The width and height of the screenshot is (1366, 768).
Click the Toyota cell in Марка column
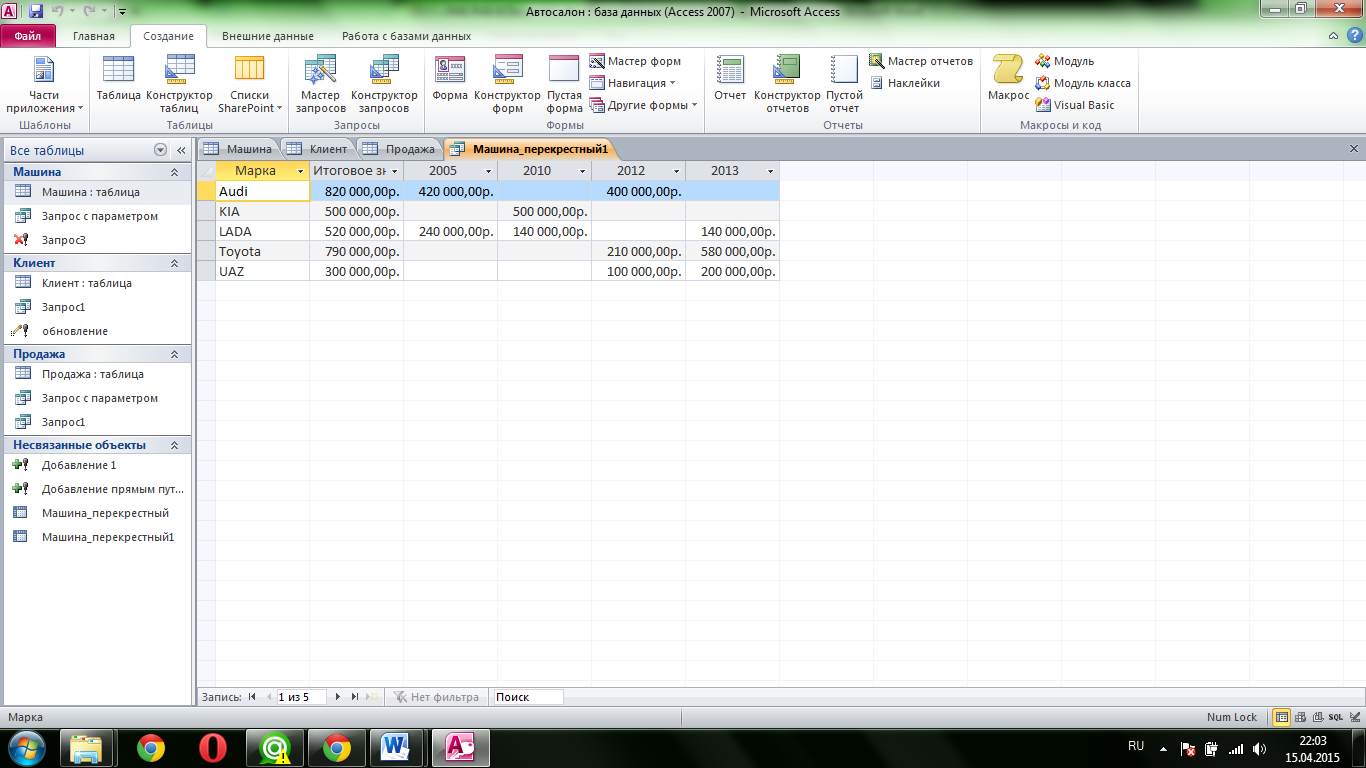click(262, 251)
